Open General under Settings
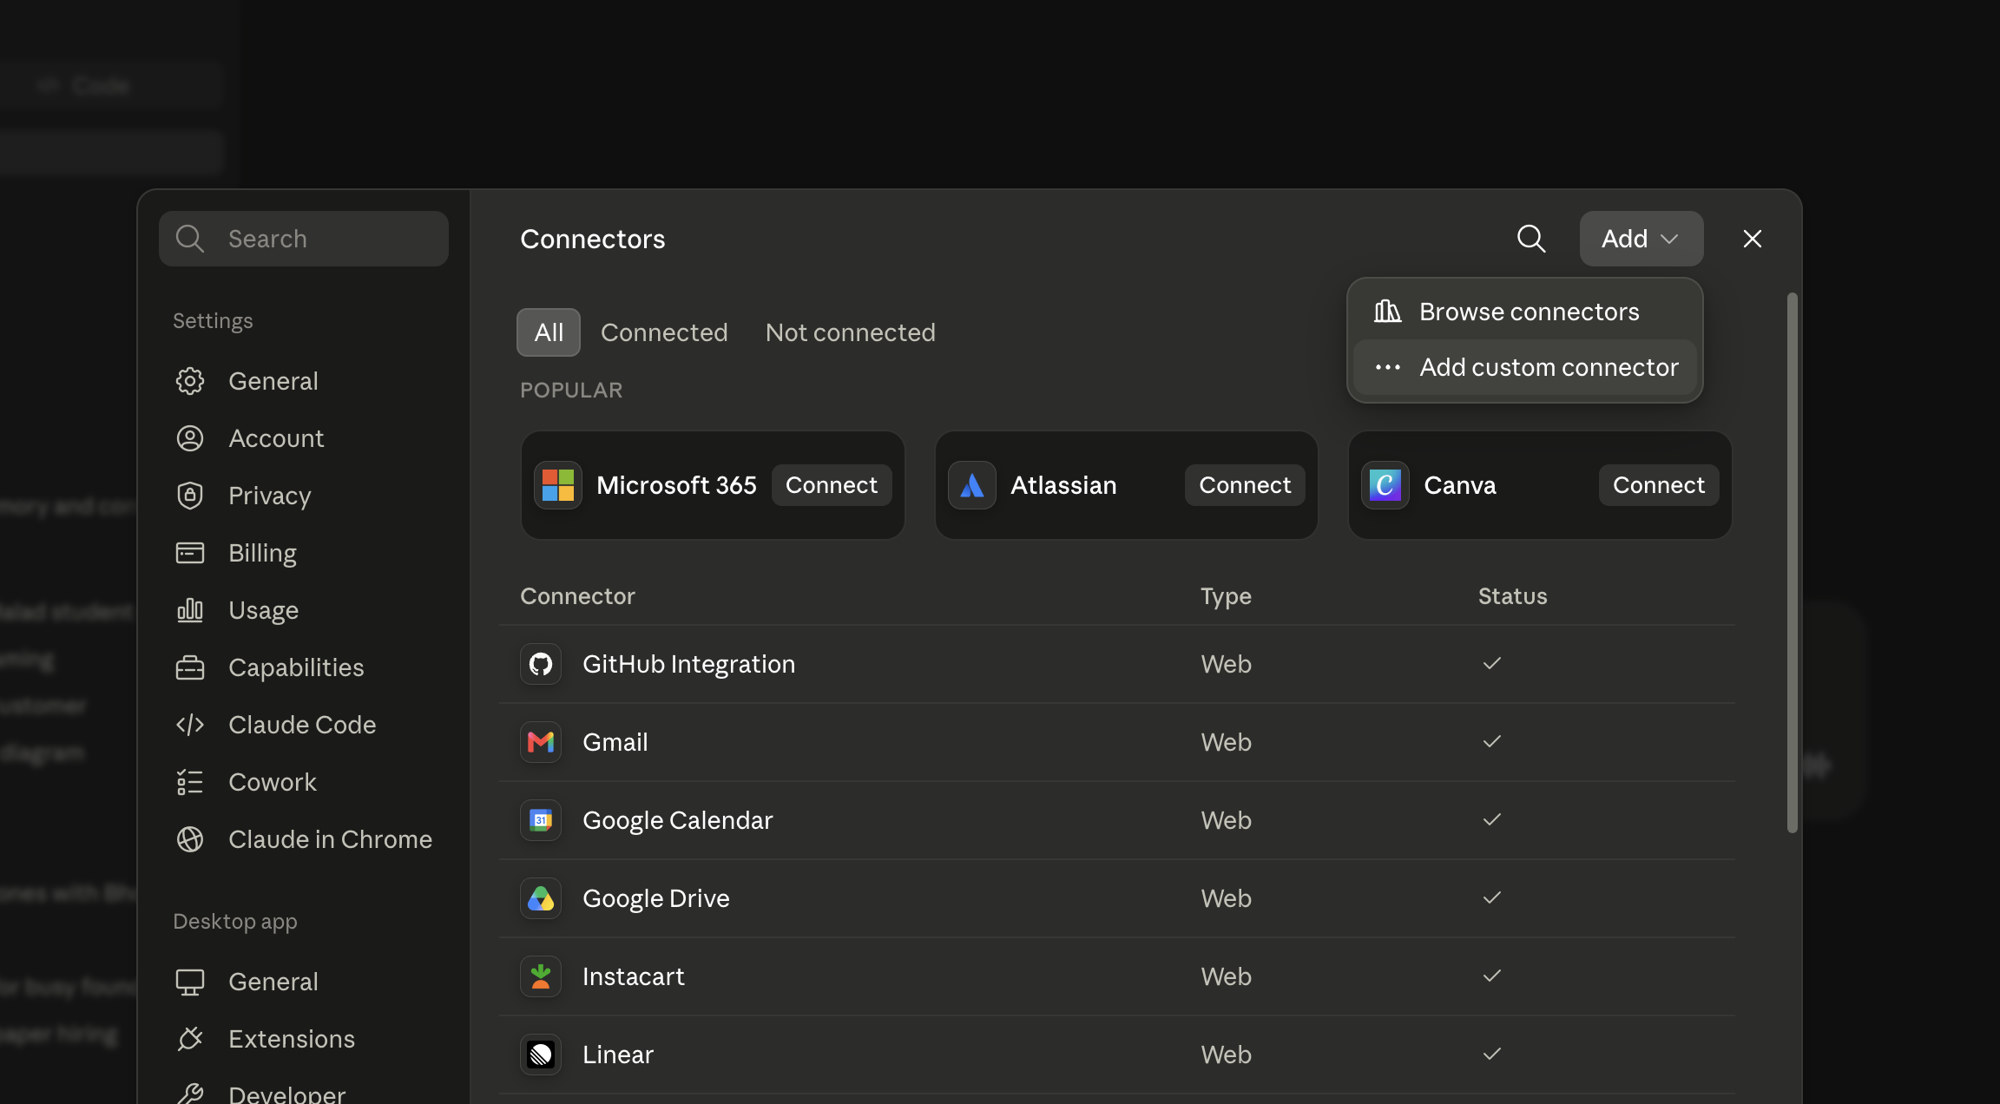Screen dimensions: 2000x1104 tap(303, 381)
